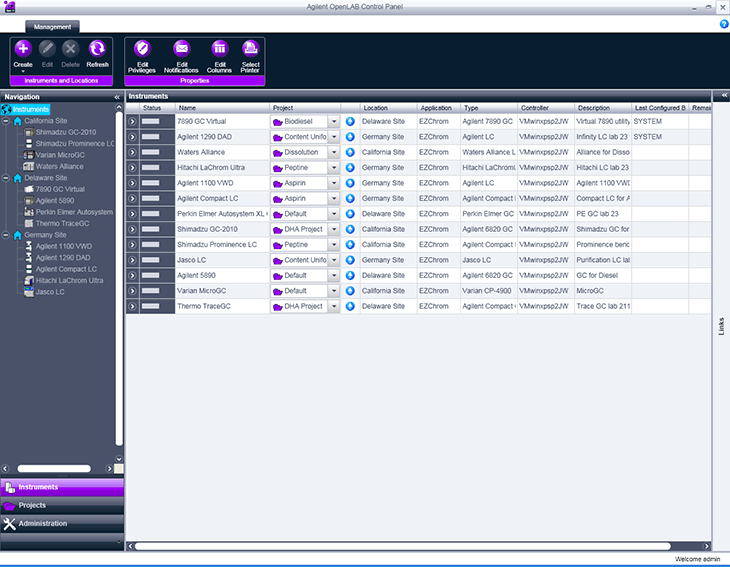Image resolution: width=730 pixels, height=567 pixels.
Task: Expand row details for Agilent 1100 VWD
Action: coord(132,183)
